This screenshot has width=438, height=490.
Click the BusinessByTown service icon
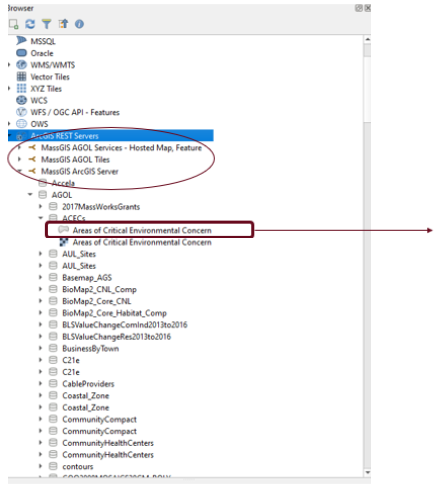coord(53,348)
